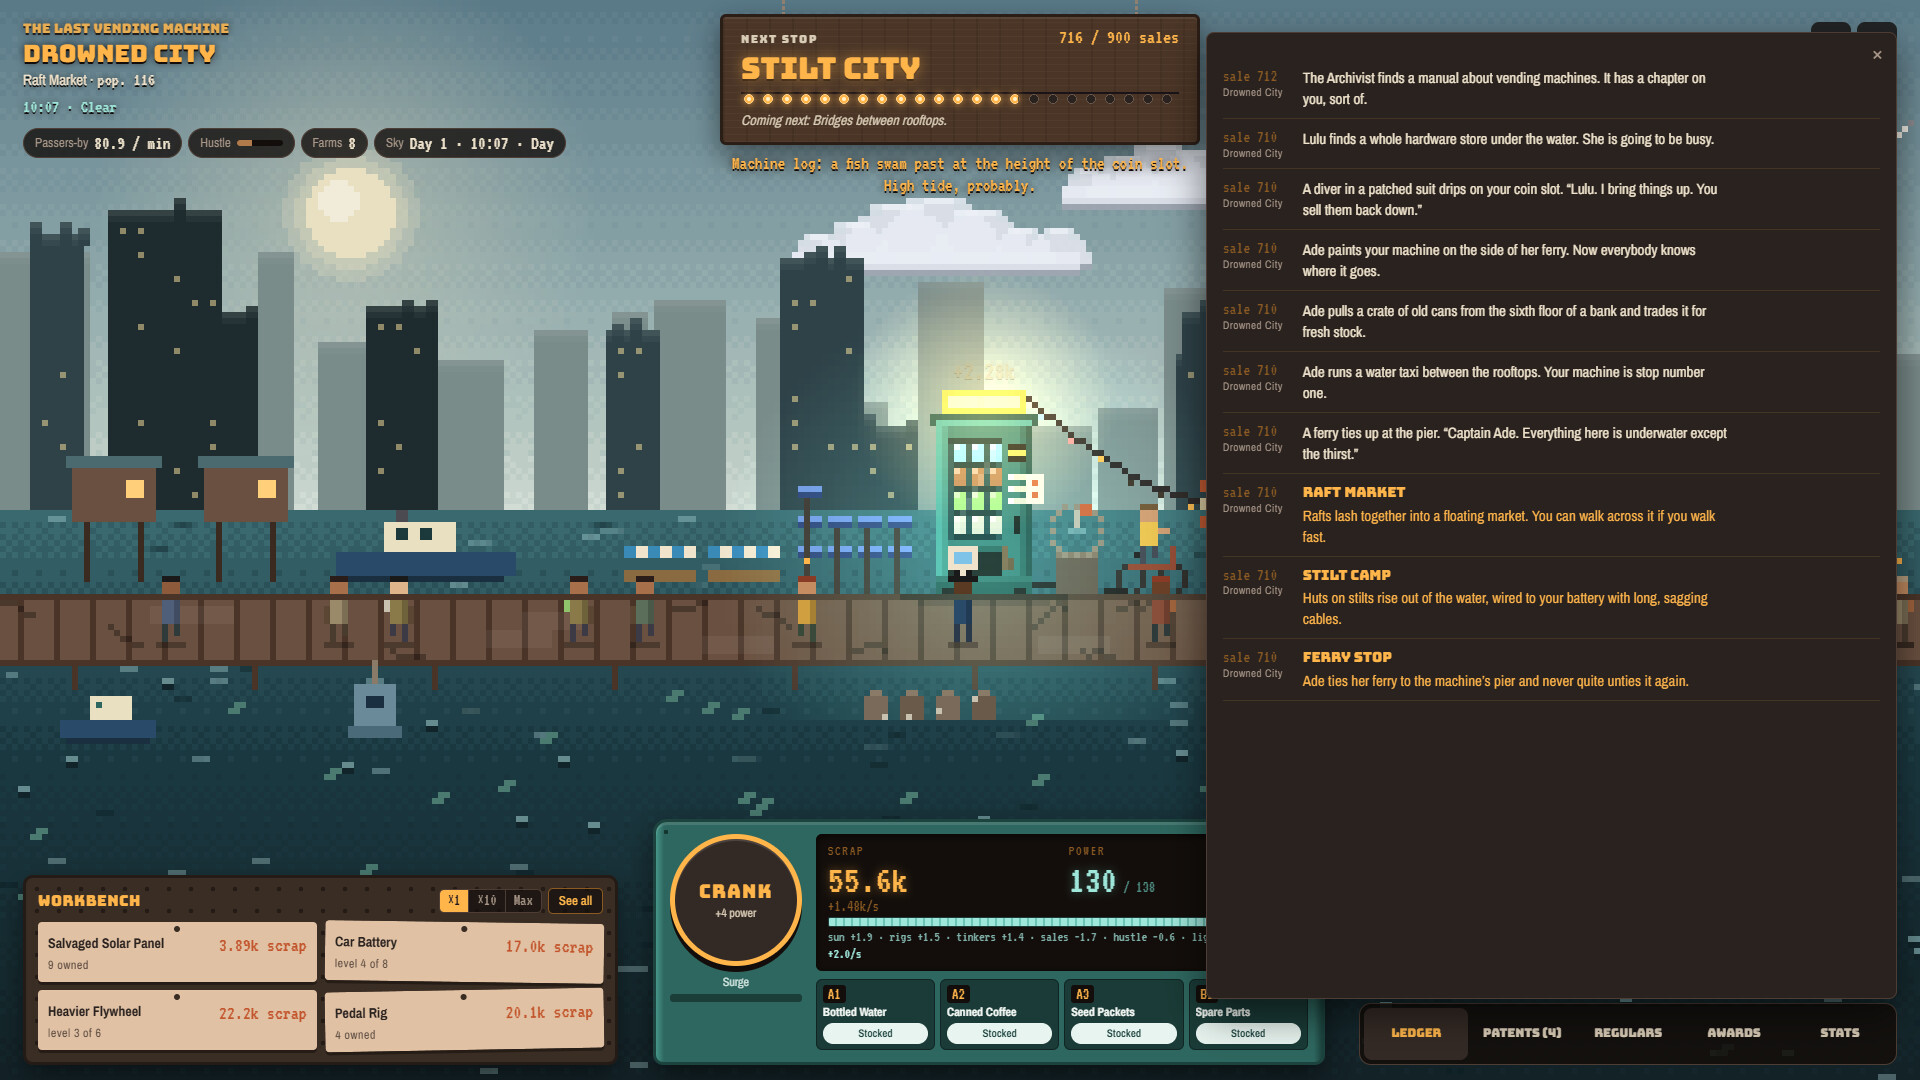
Task: Click the power meter bar
Action: (x=1017, y=922)
